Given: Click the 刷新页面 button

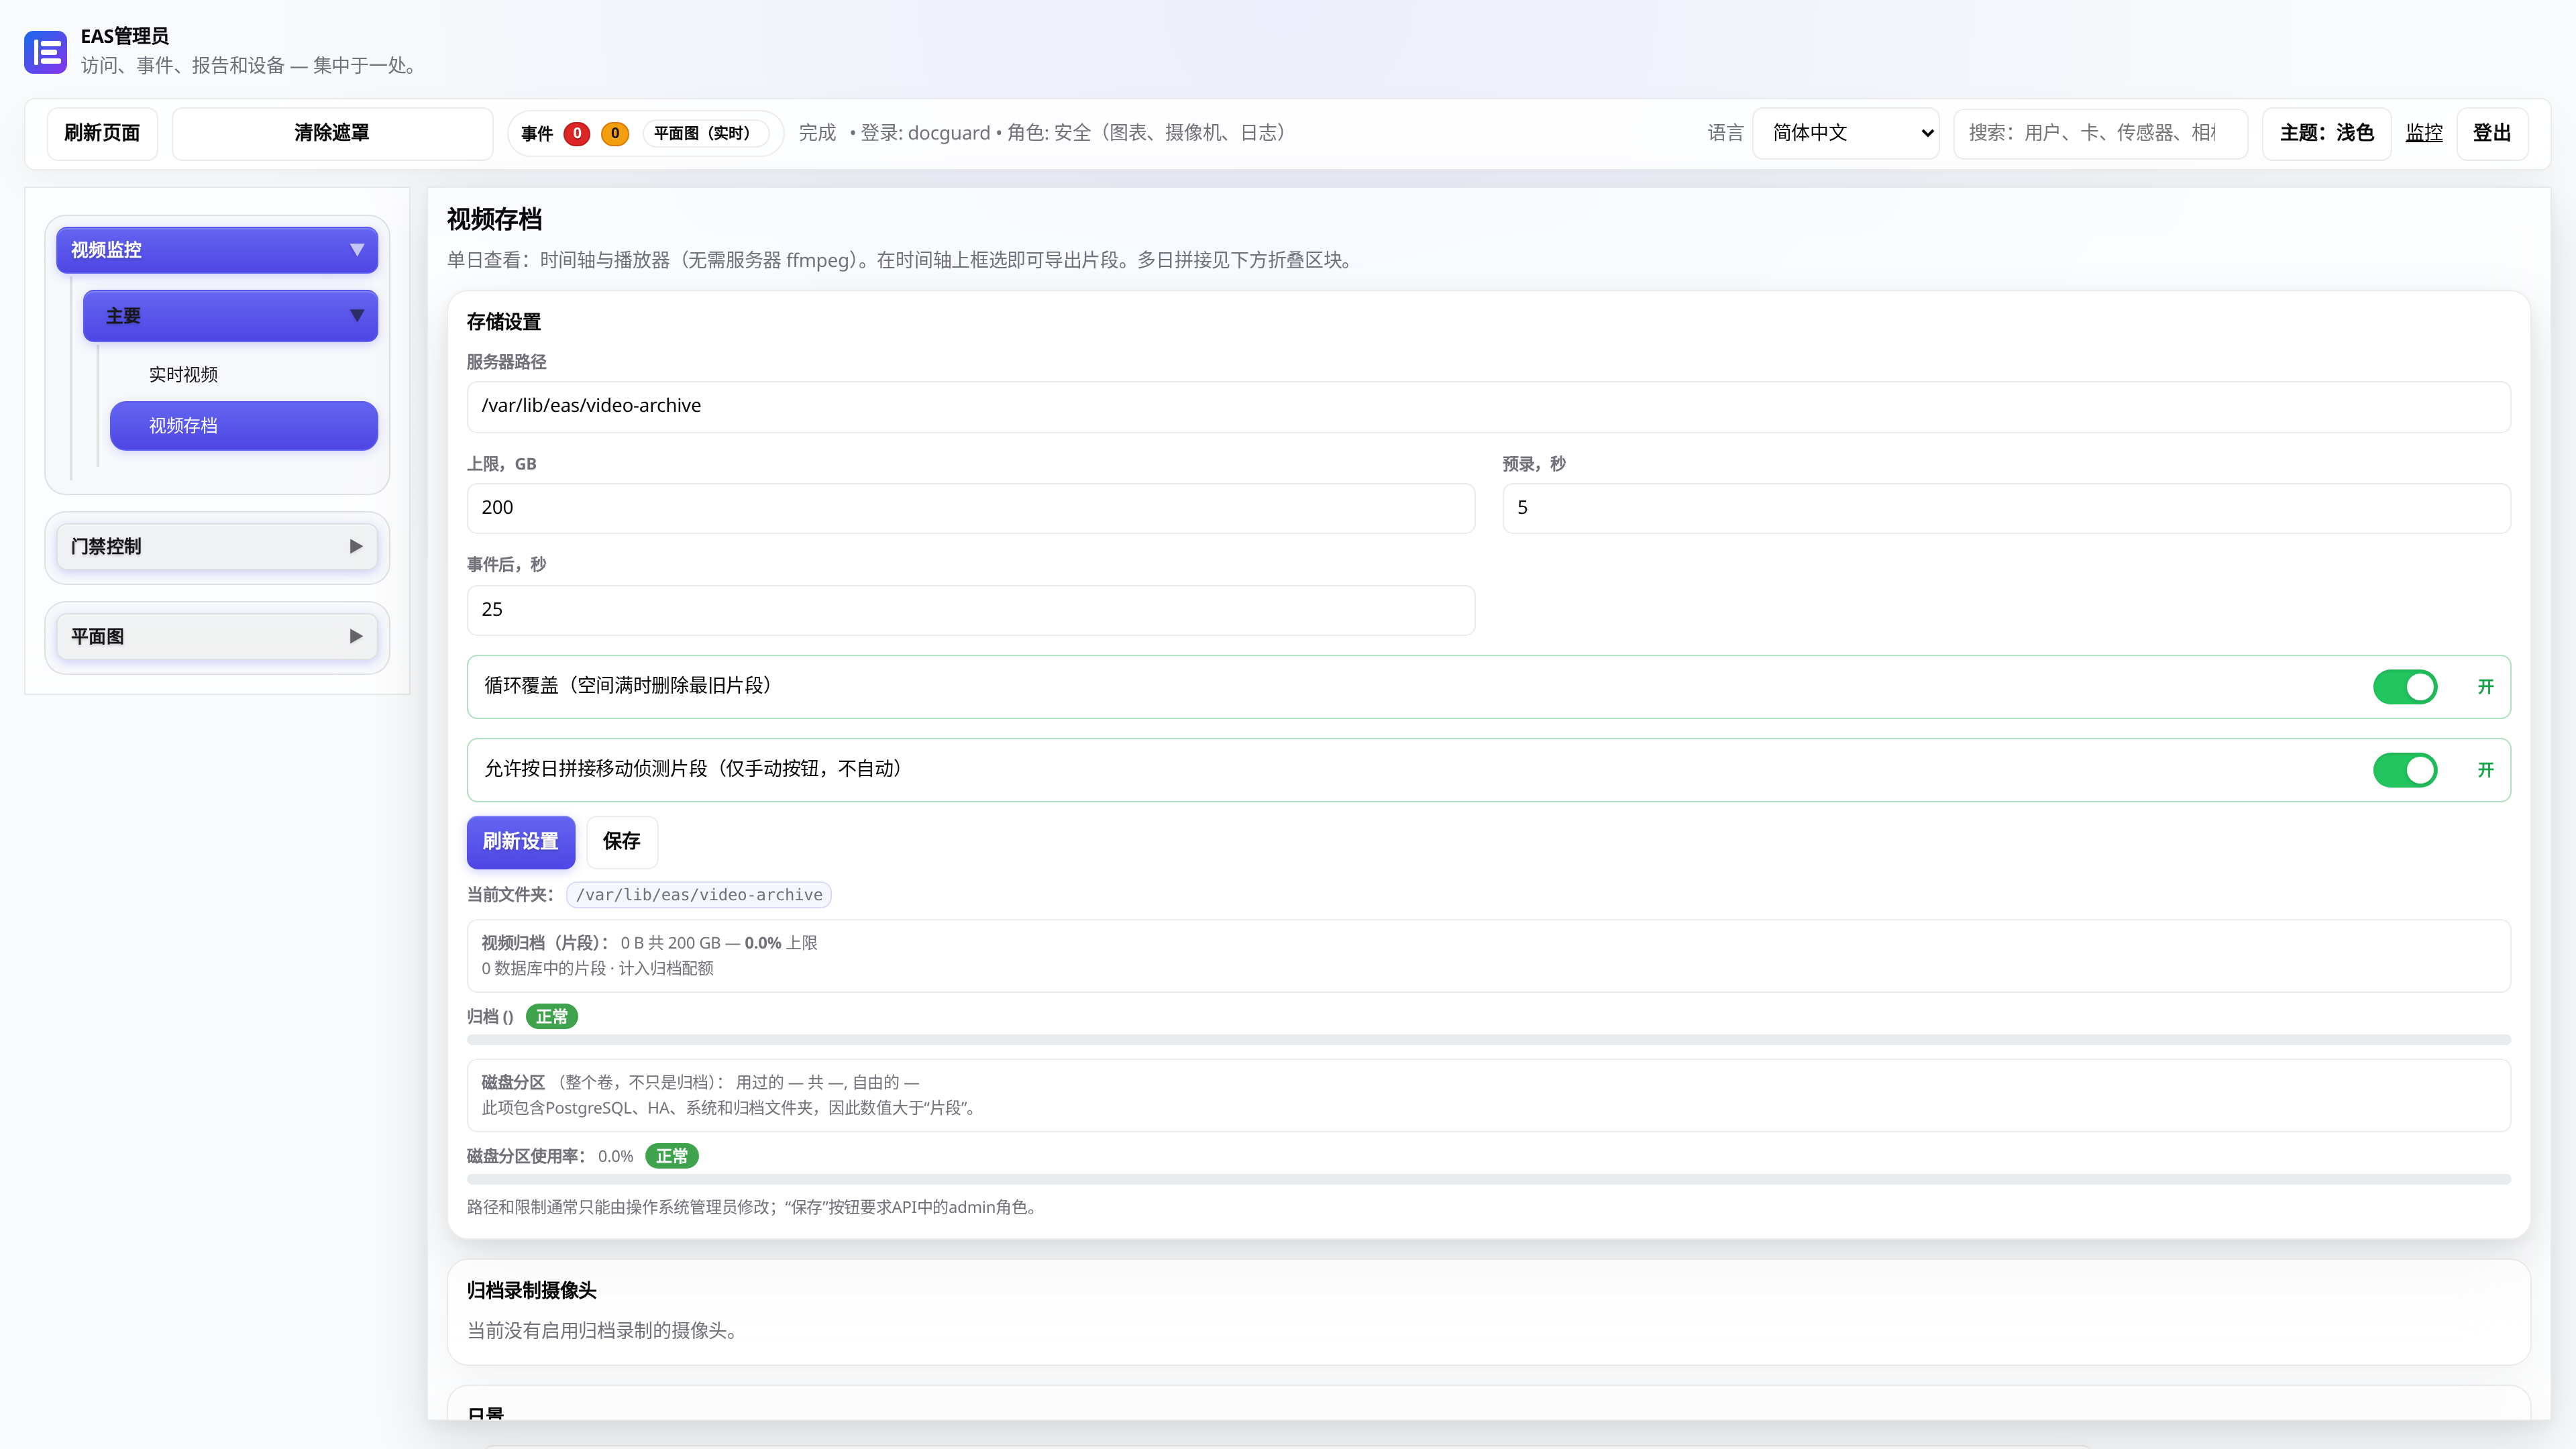Looking at the screenshot, I should tap(102, 133).
